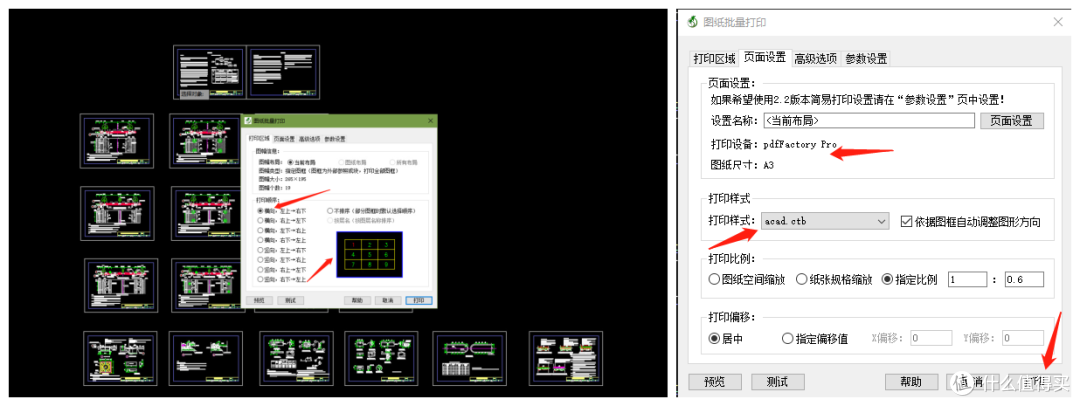Click 打印设备 pdfFactory Pro text
The height and width of the screenshot is (406, 1080).
(773, 145)
